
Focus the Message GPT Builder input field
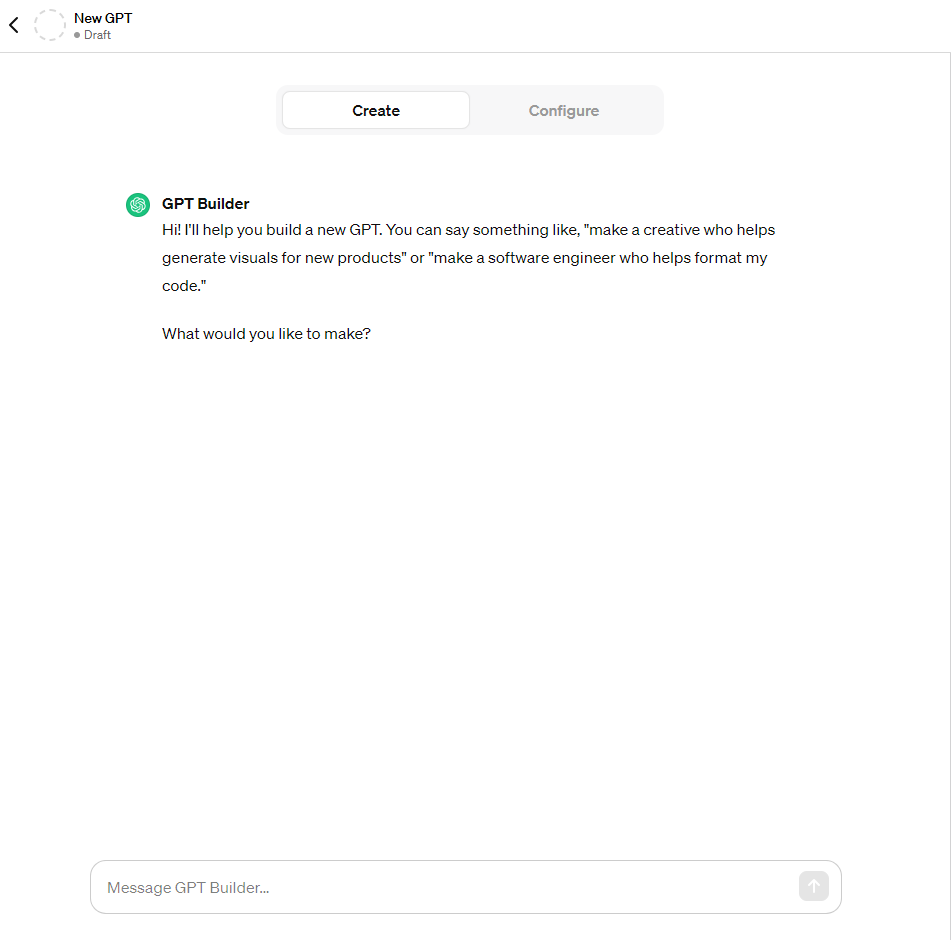point(466,887)
